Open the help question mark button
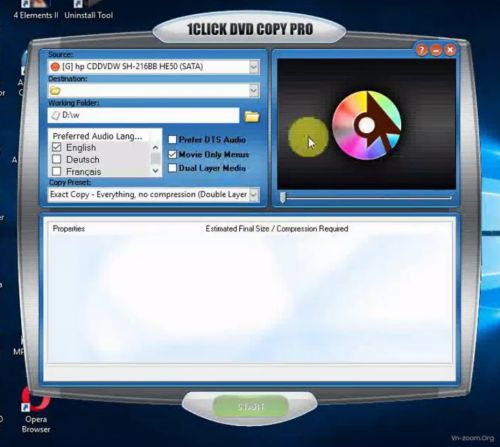Image resolution: width=500 pixels, height=447 pixels. [x=421, y=50]
